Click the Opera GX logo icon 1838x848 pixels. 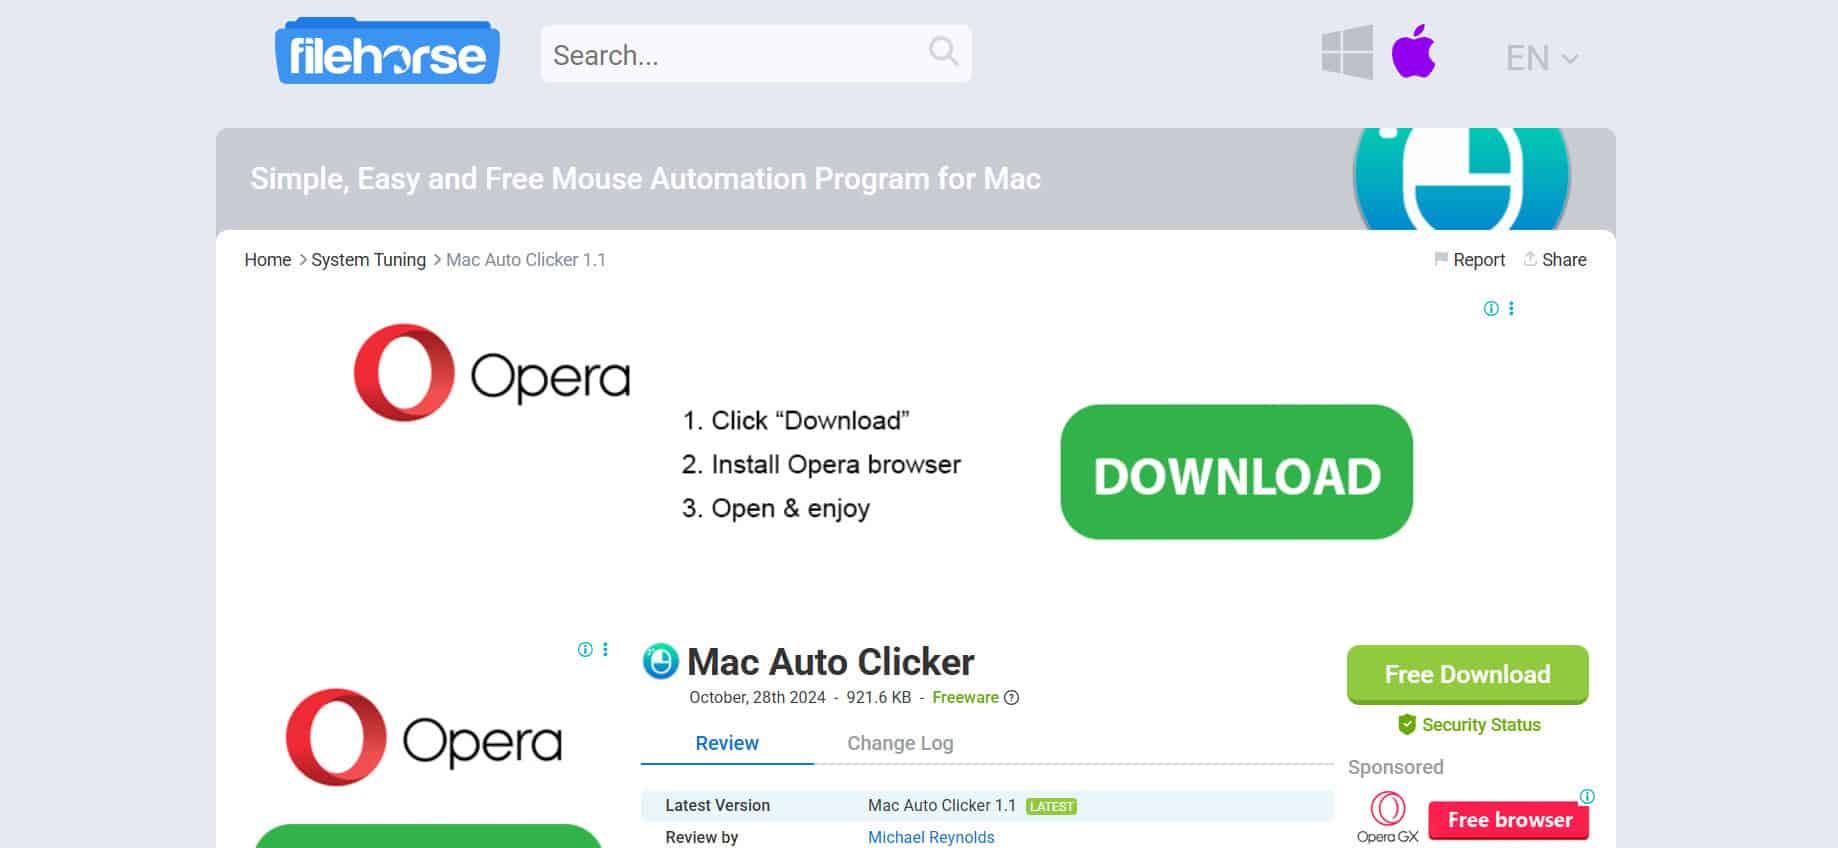(x=1387, y=817)
